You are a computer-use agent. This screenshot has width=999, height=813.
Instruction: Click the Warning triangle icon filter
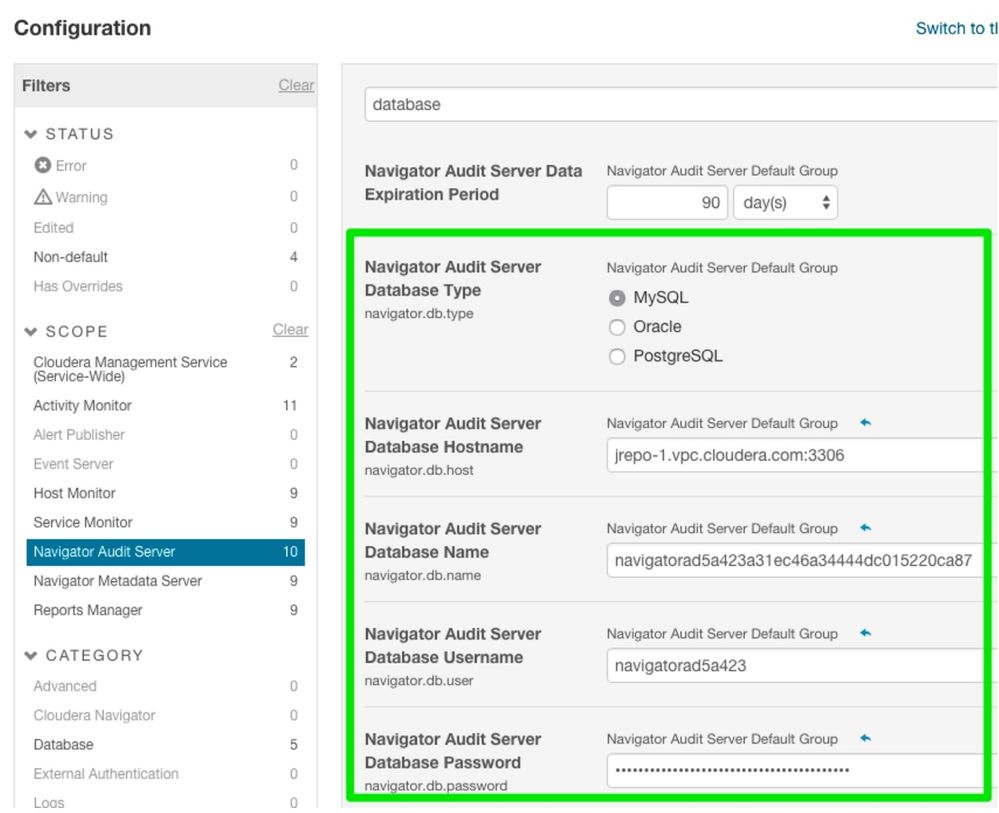(x=43, y=197)
